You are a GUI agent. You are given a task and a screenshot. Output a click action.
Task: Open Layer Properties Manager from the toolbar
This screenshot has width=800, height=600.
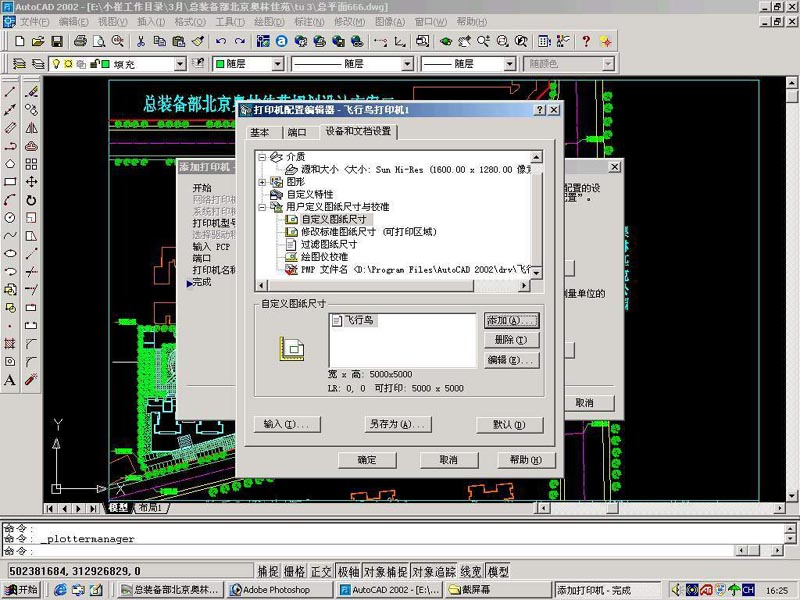19,64
